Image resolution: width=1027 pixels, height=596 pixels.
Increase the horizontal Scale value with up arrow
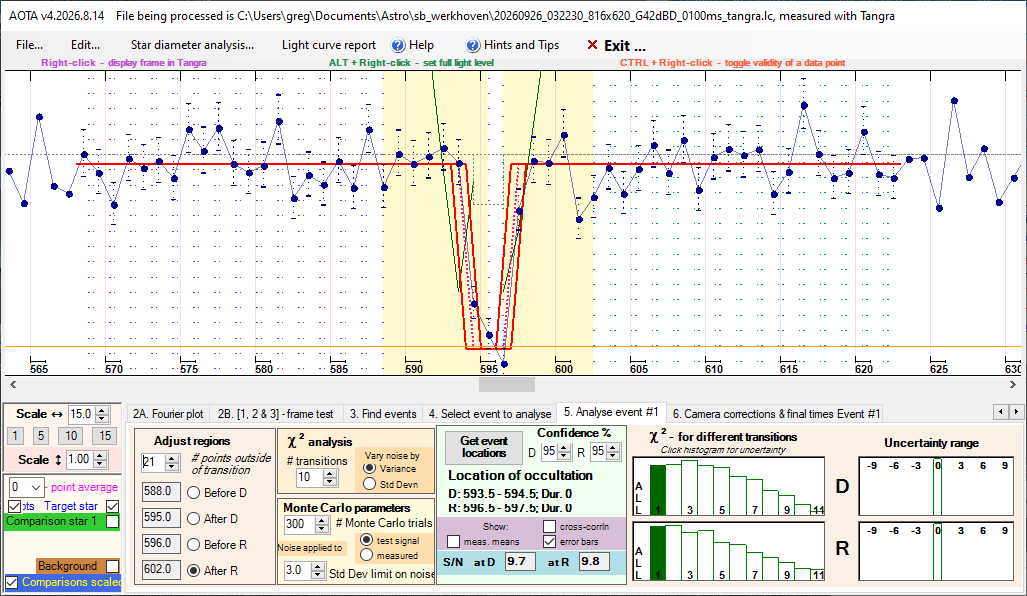point(102,411)
